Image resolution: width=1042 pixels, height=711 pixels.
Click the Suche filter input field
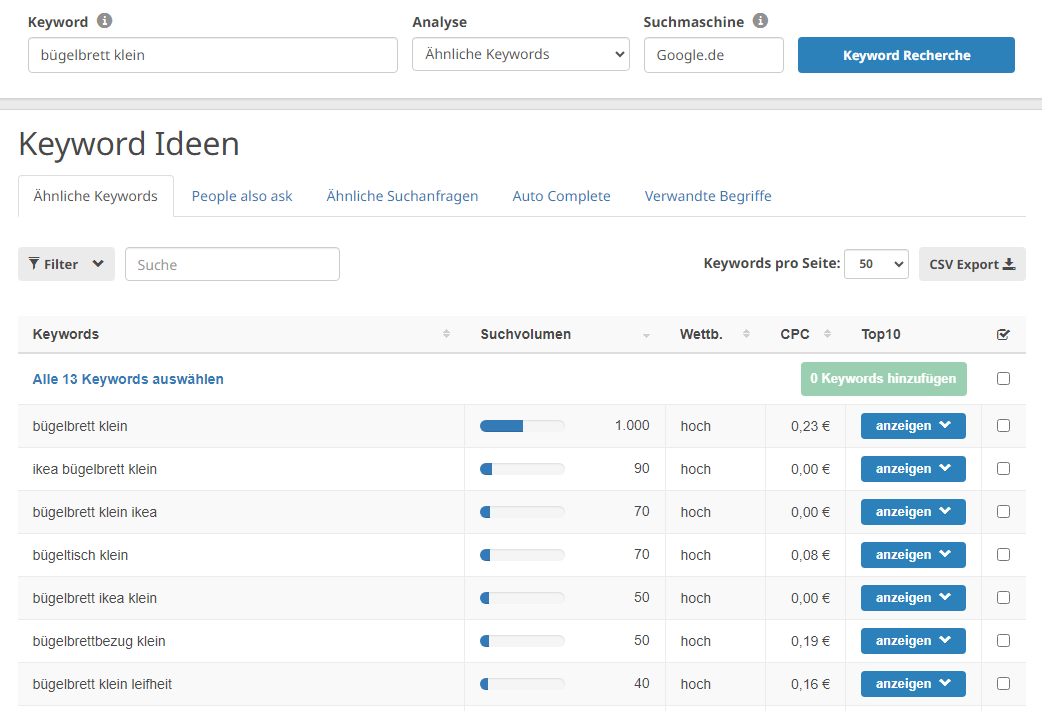pos(232,264)
